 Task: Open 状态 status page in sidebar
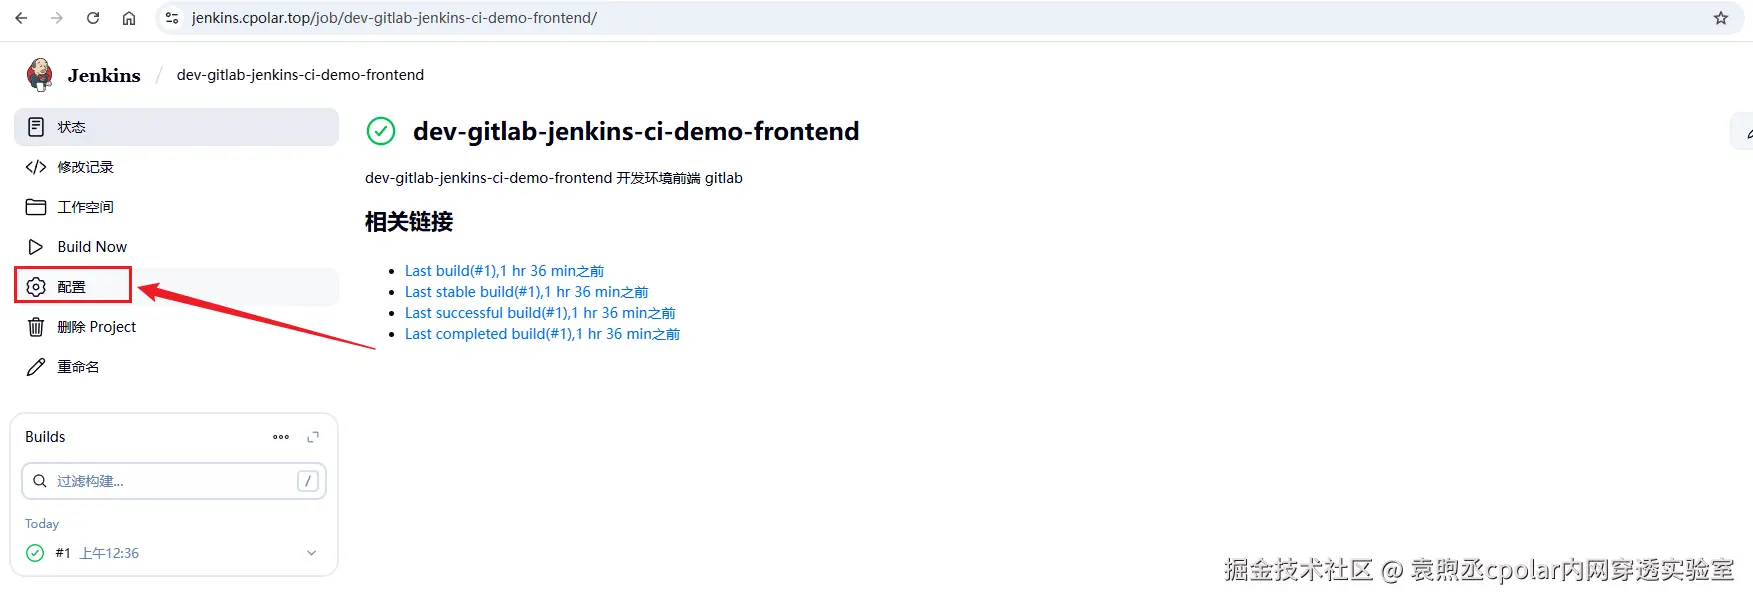click(177, 127)
